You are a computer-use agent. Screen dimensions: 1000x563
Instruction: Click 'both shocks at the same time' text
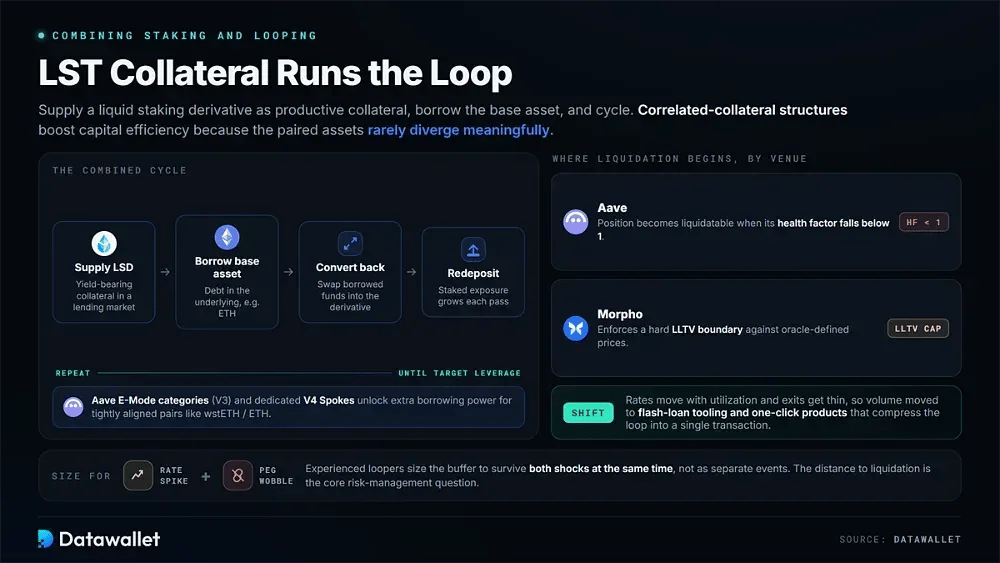tap(601, 469)
